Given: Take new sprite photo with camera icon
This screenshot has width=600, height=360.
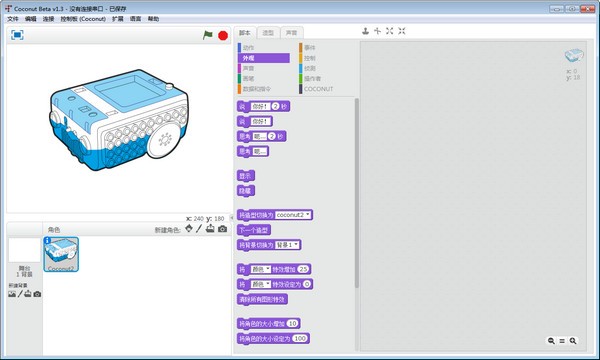Looking at the screenshot, I should coord(222,229).
